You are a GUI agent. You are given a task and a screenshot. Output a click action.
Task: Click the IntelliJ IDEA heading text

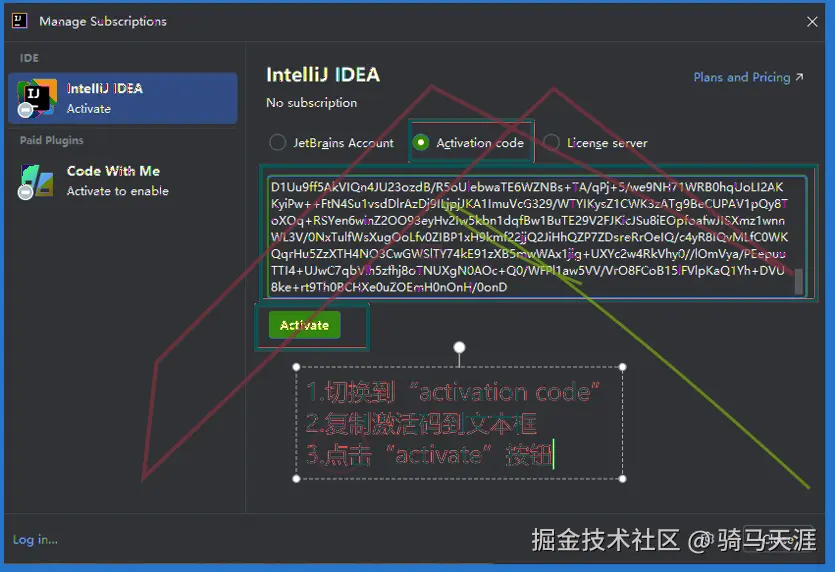[323, 75]
